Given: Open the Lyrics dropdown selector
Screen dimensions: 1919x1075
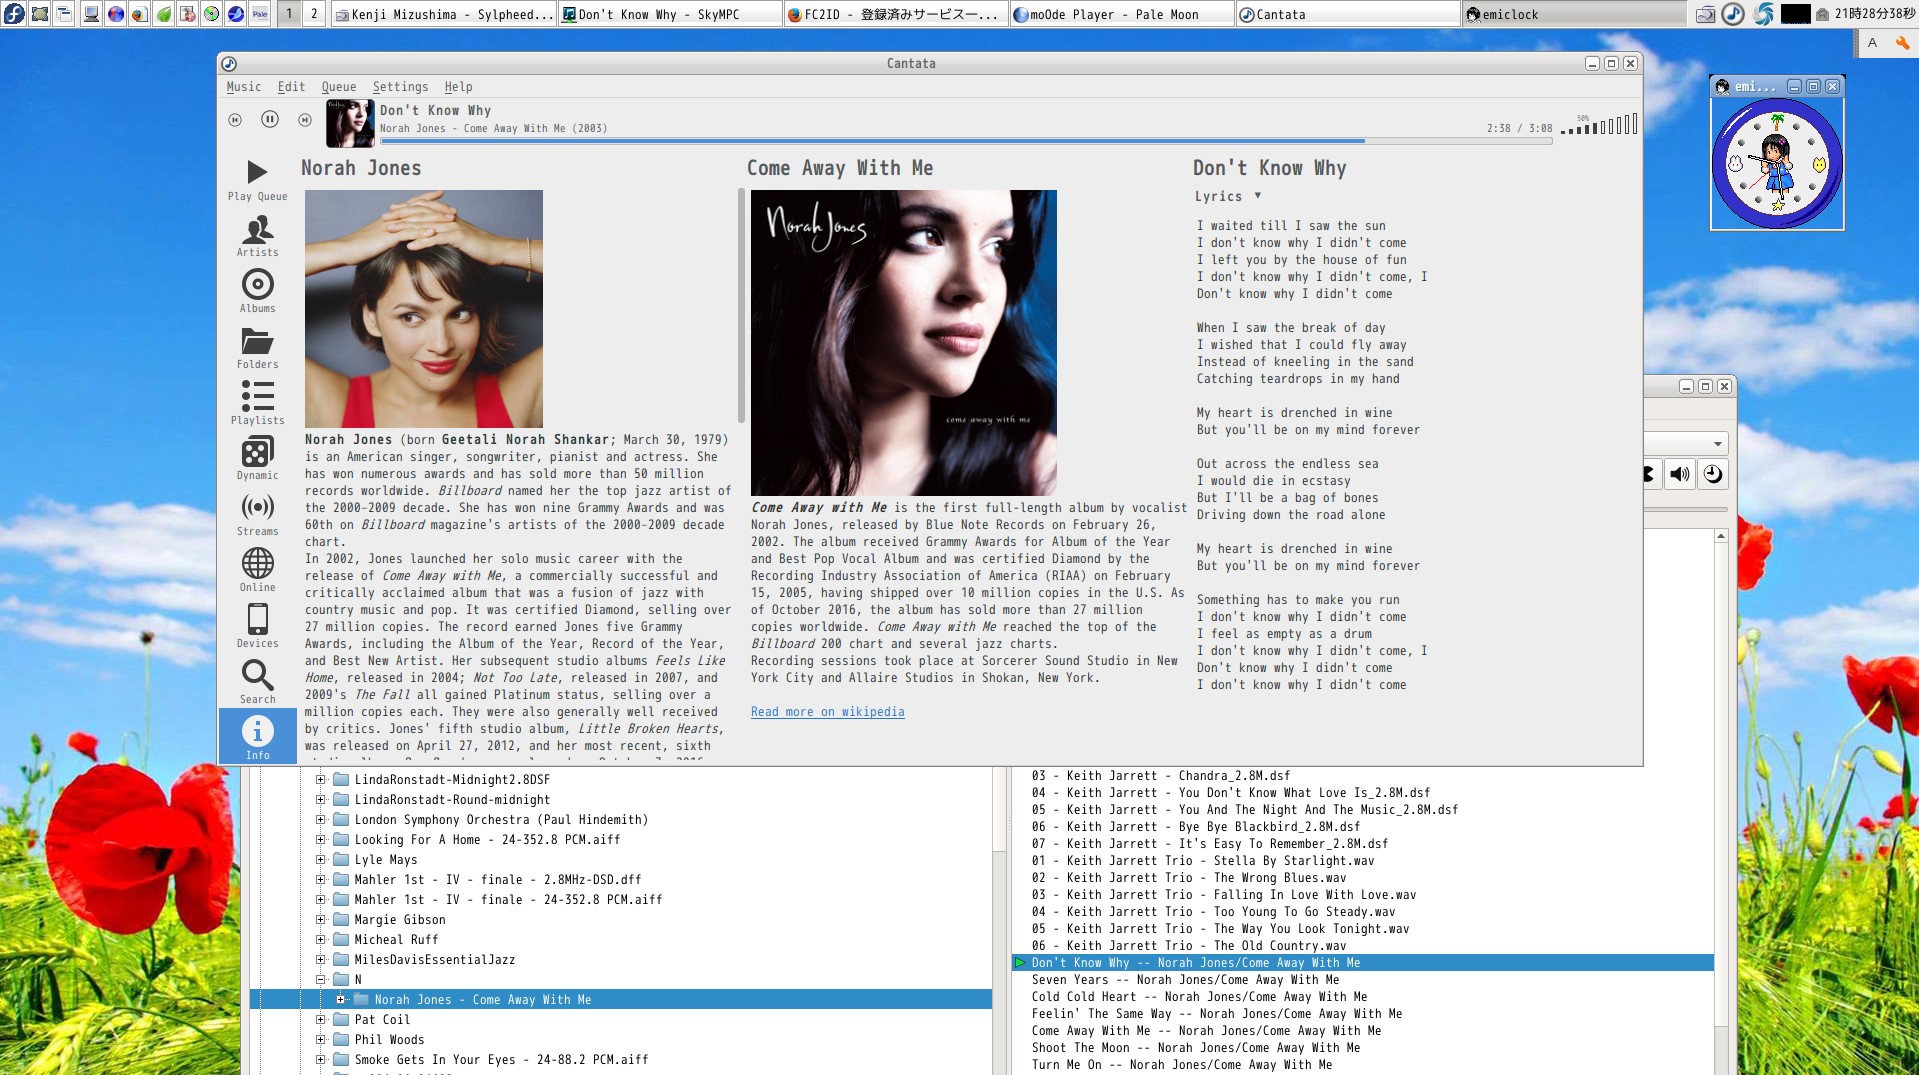Looking at the screenshot, I should 1227,196.
